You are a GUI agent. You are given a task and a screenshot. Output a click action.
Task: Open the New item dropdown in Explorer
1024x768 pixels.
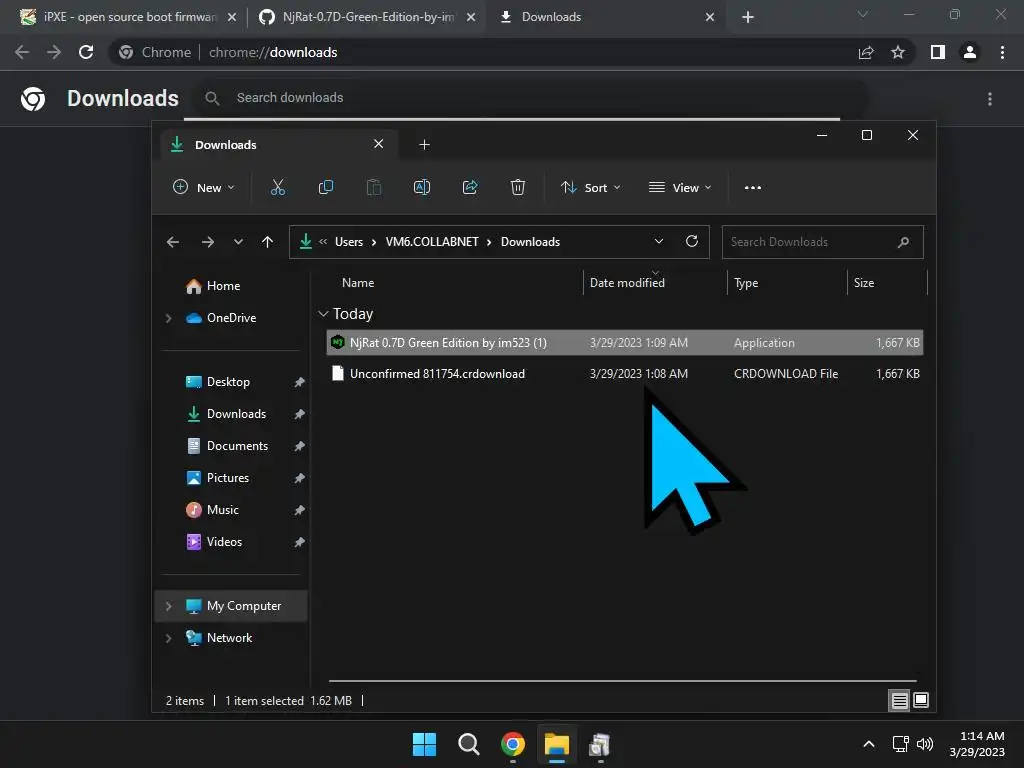coord(203,187)
